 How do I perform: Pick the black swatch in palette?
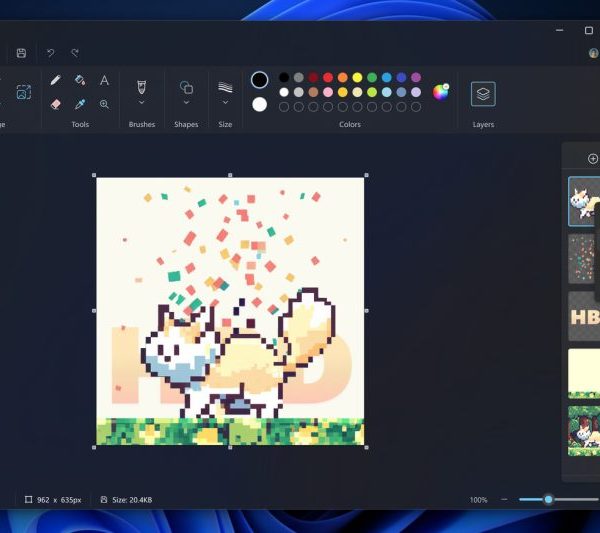point(284,78)
